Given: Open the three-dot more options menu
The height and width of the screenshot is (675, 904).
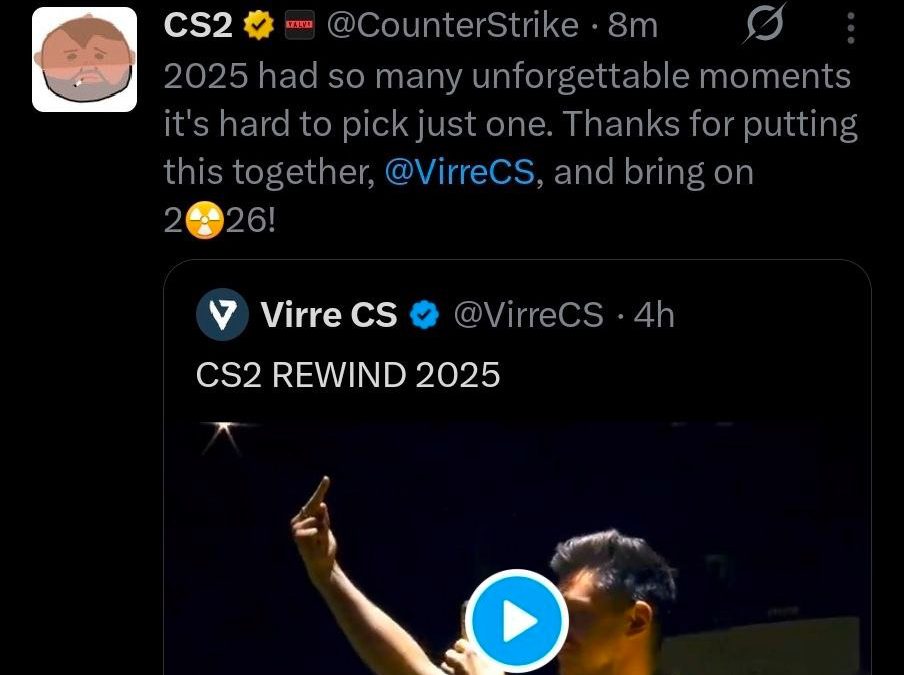Looking at the screenshot, I should click(850, 26).
